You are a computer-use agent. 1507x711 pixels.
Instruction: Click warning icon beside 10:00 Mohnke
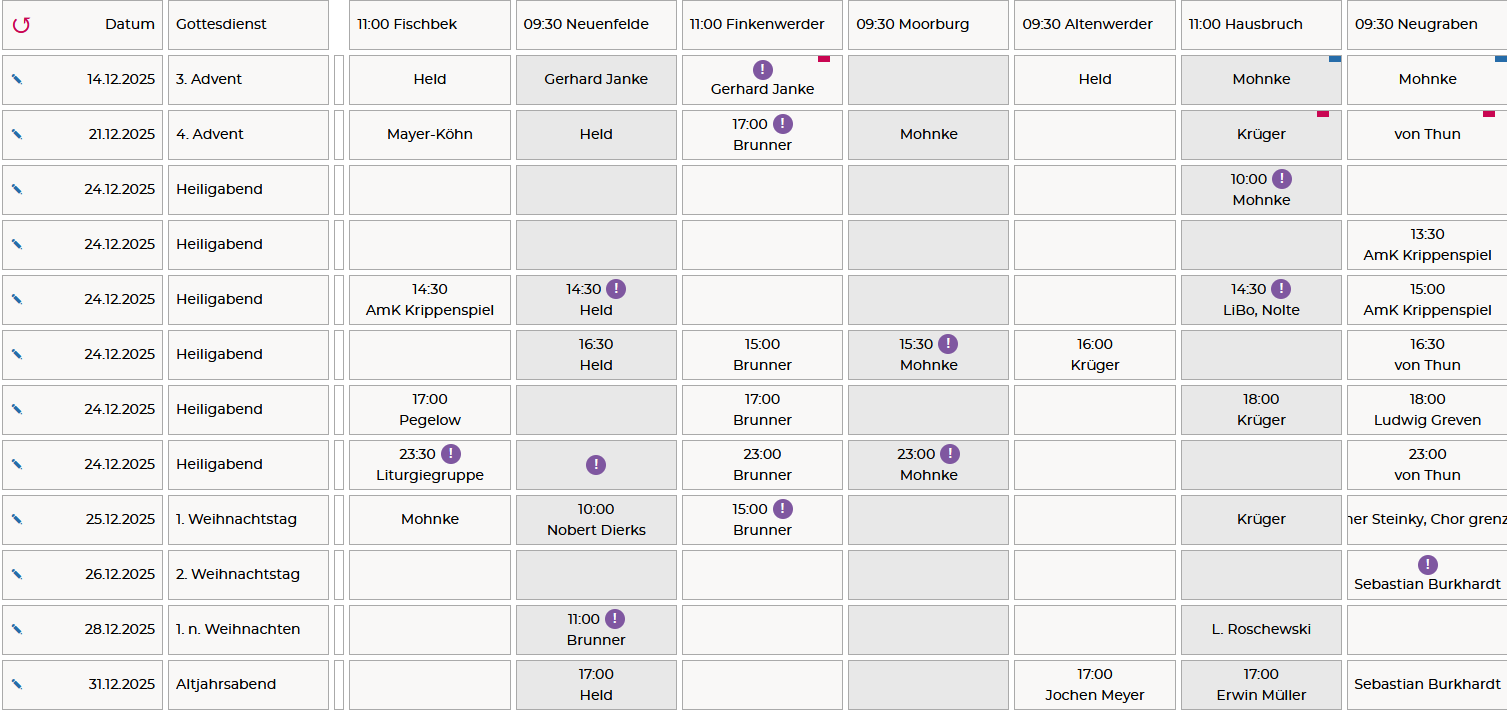pos(1281,179)
